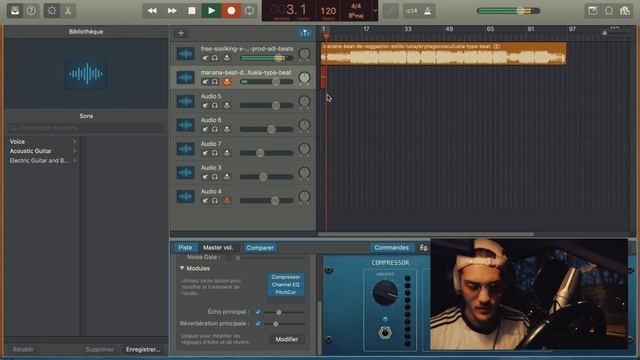This screenshot has height=360, width=640.
Task: Mute the Audio 7 track
Action: 205,153
